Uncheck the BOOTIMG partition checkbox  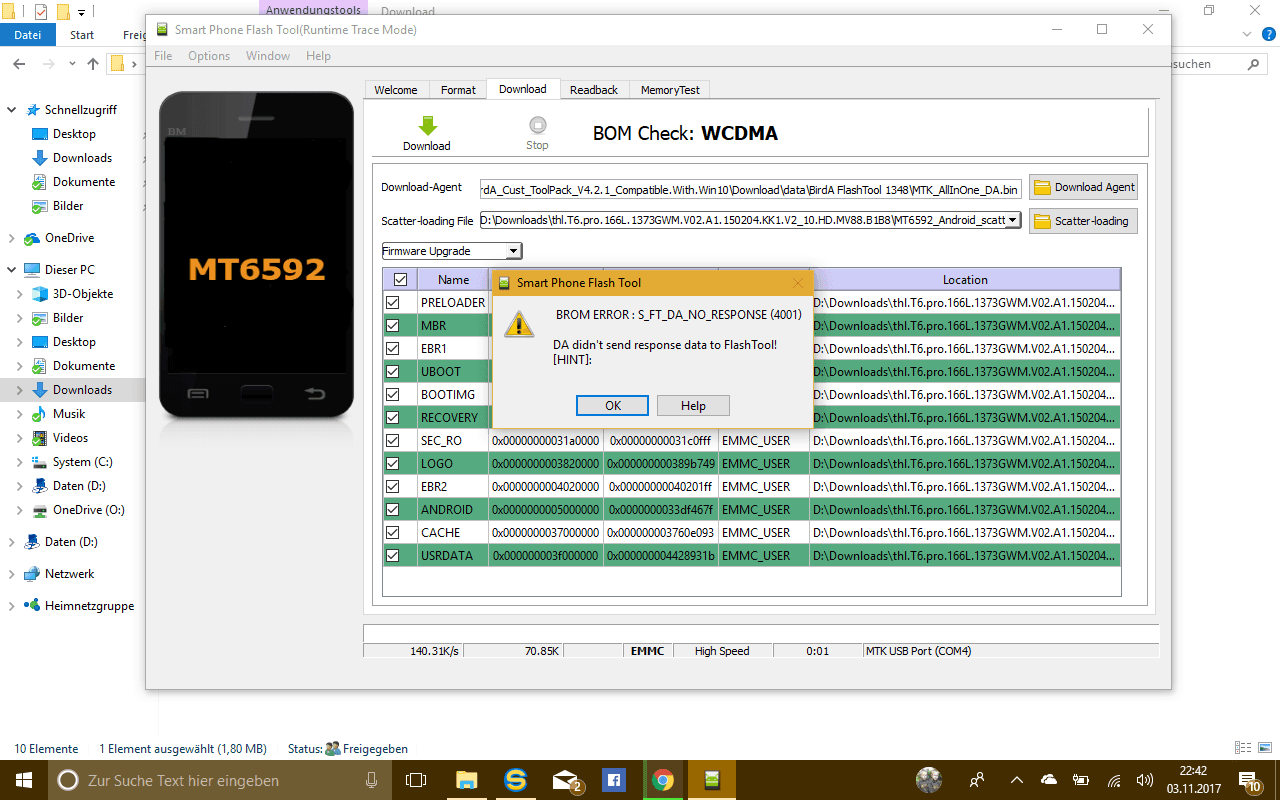click(x=393, y=394)
